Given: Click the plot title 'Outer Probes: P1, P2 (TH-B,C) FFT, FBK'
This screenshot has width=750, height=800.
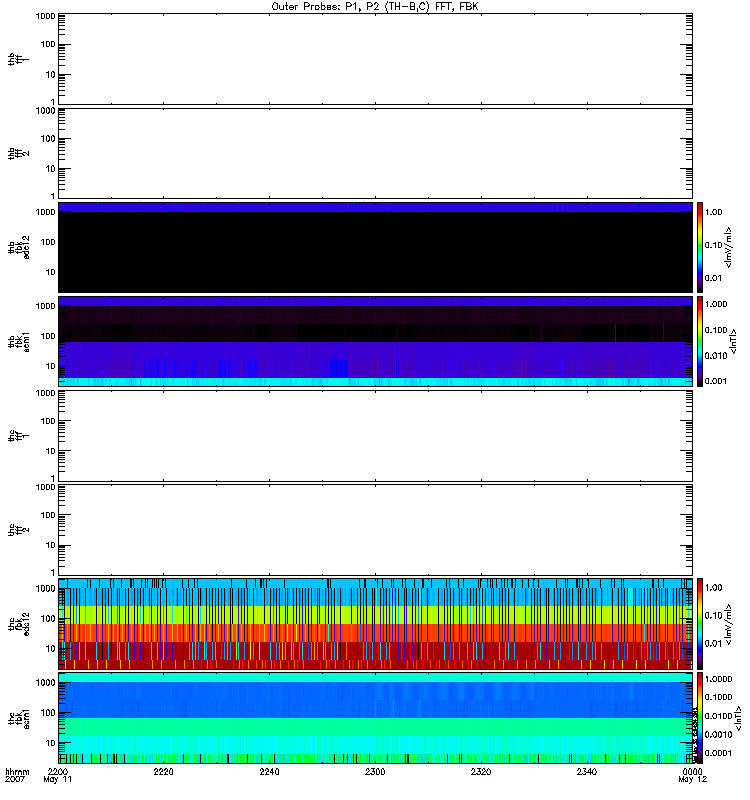Looking at the screenshot, I should pos(374,7).
